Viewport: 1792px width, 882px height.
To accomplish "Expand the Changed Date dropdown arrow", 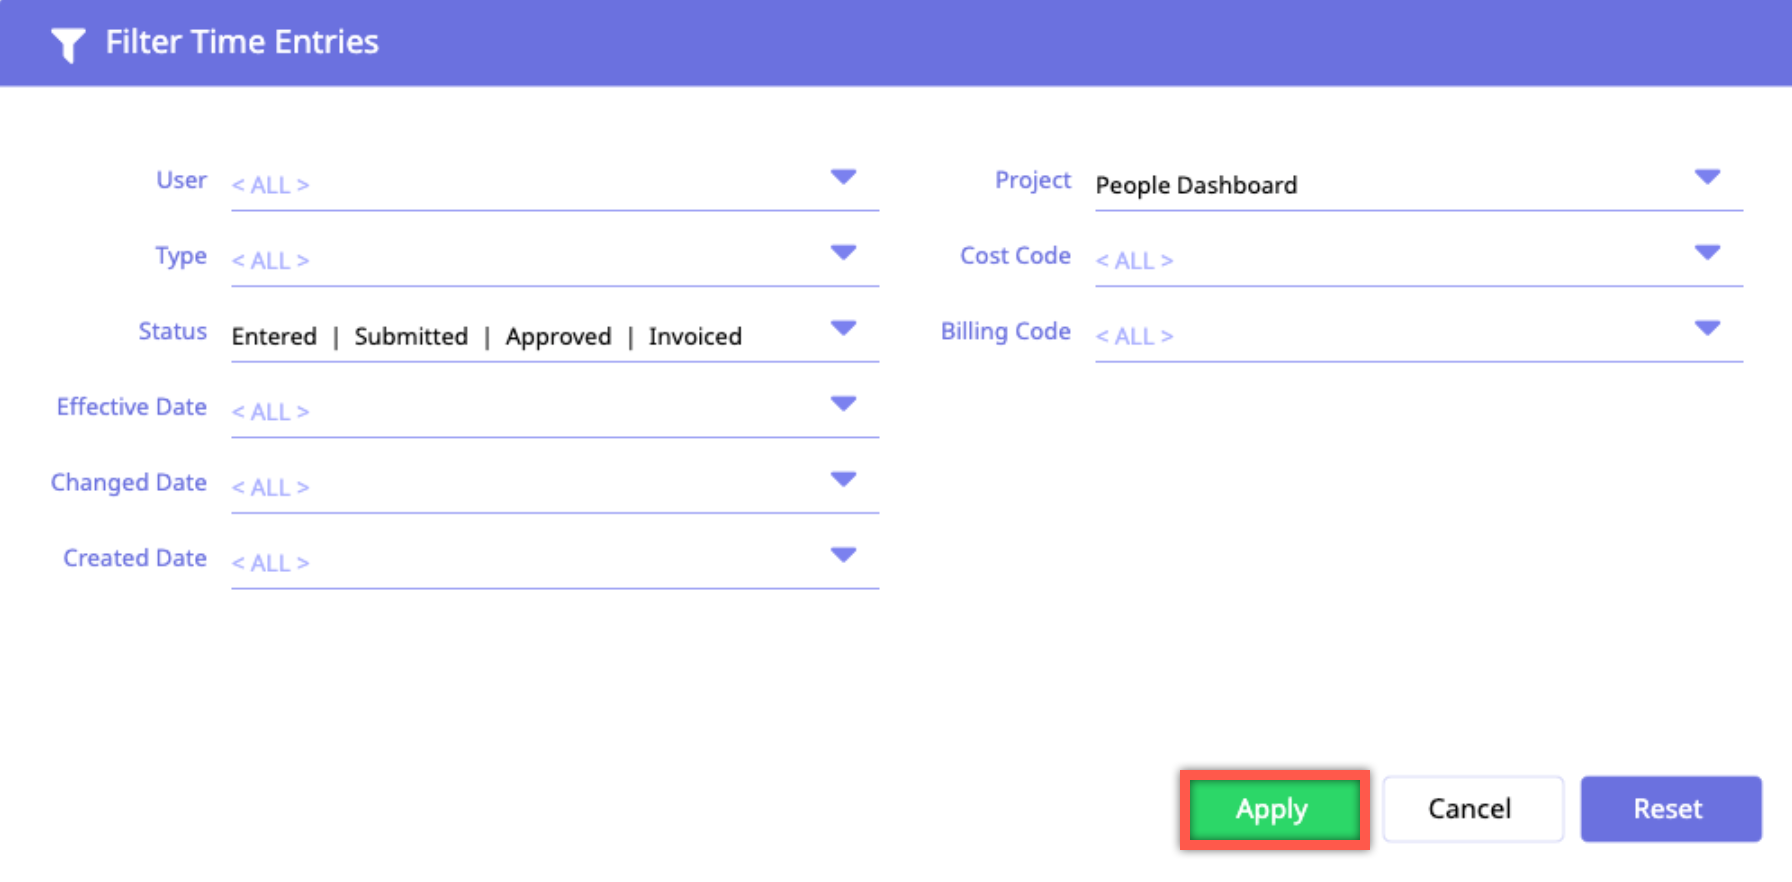I will point(843,480).
